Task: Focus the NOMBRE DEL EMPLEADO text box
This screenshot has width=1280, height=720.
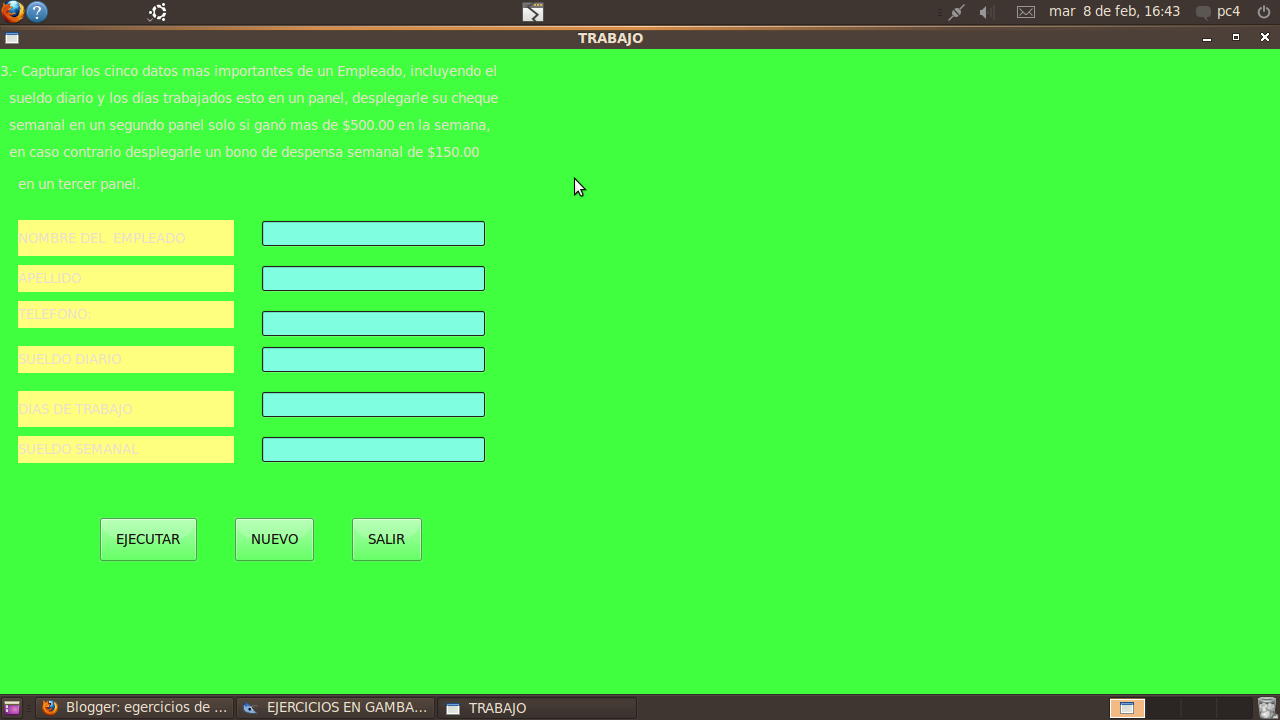Action: [373, 234]
